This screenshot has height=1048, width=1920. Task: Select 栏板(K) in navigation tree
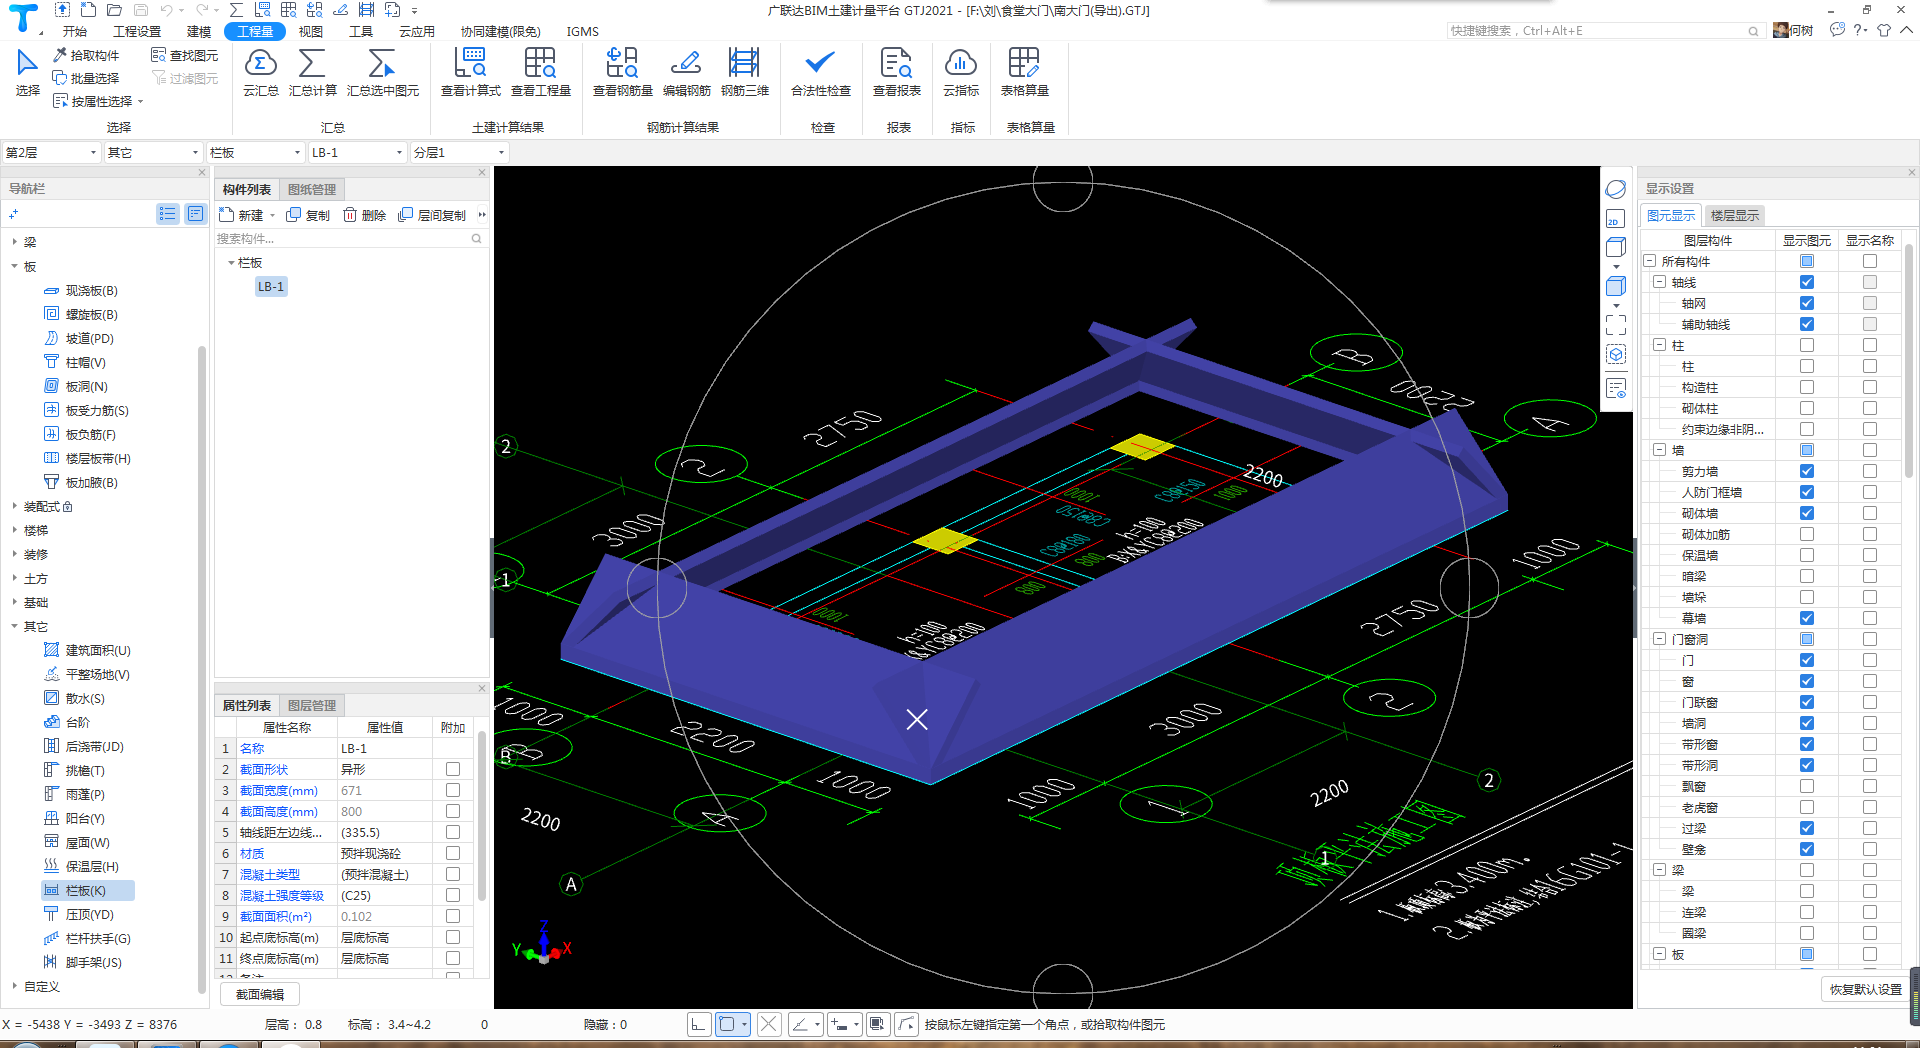pos(86,890)
